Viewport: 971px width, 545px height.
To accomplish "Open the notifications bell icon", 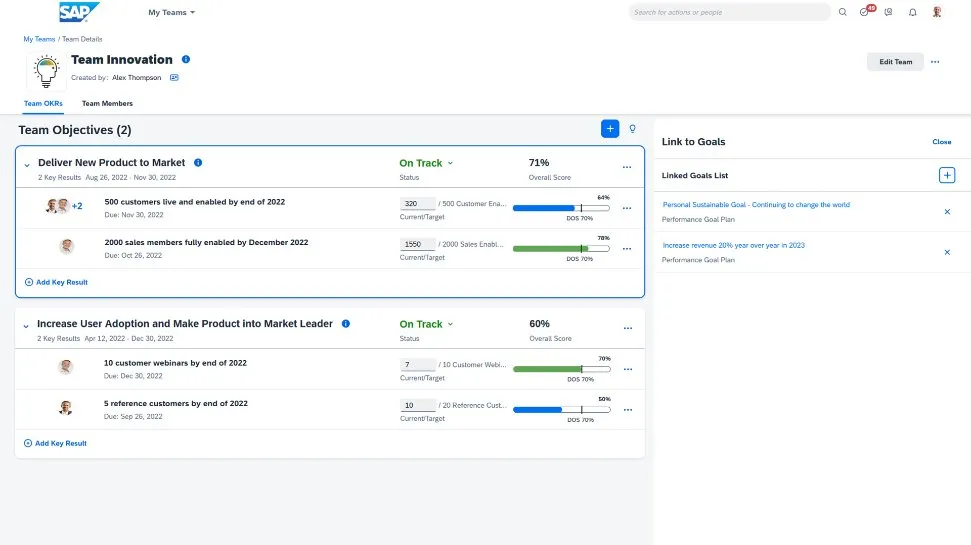I will tap(912, 12).
